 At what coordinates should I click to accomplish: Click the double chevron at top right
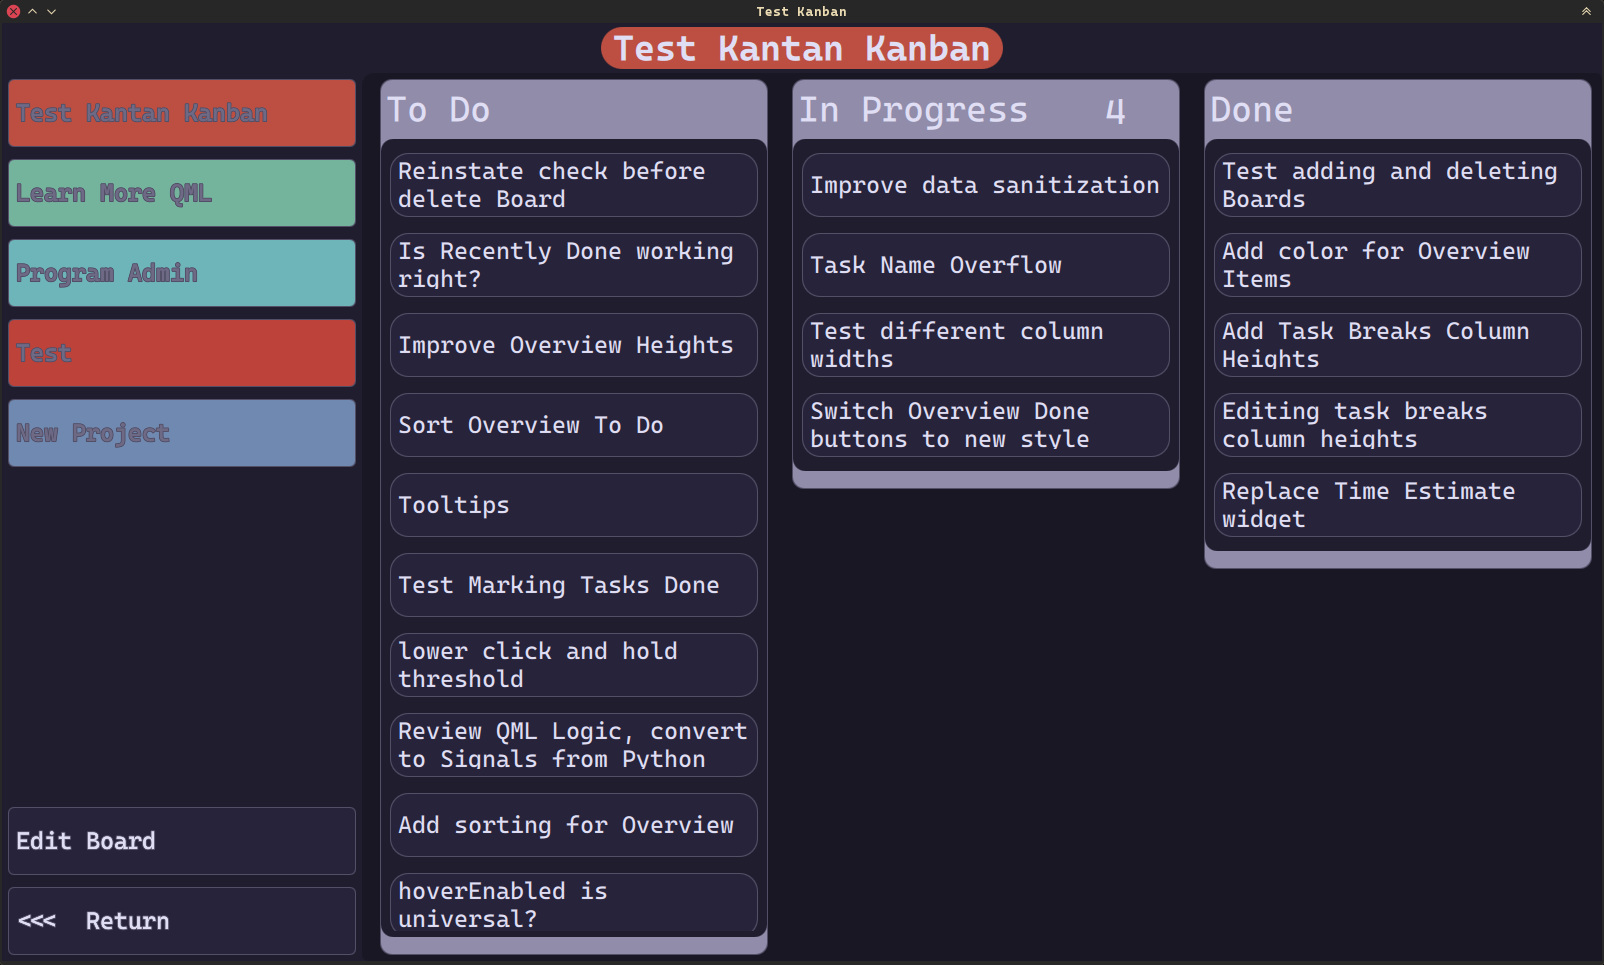[1585, 11]
